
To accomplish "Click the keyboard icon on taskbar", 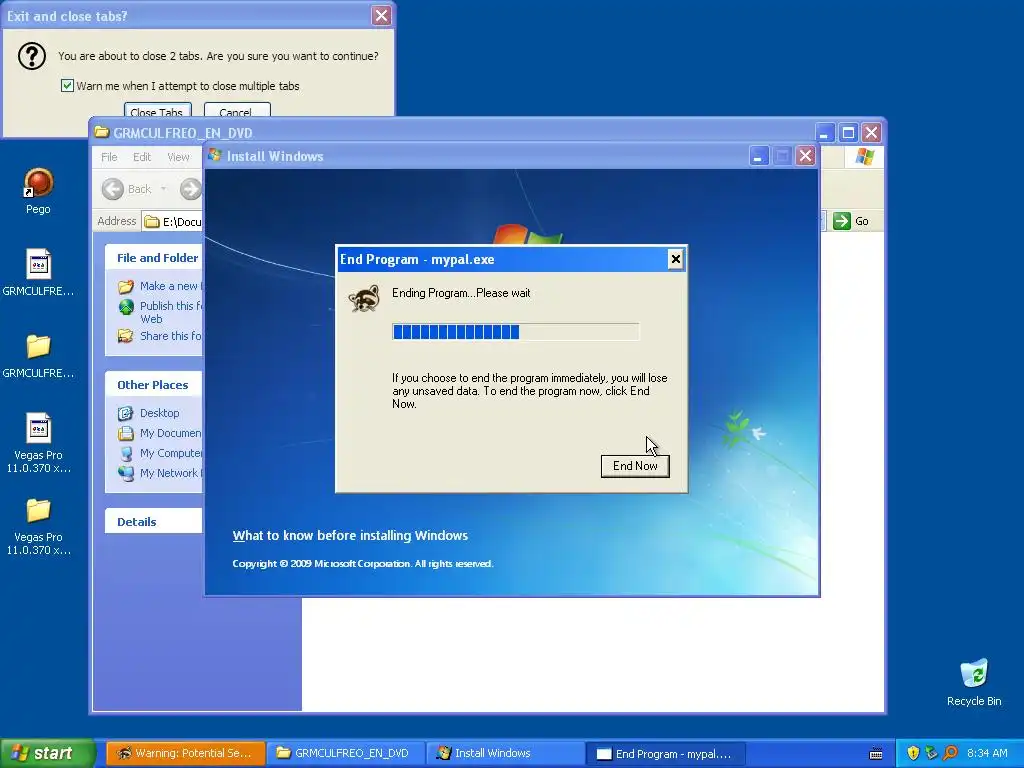I will pos(876,754).
